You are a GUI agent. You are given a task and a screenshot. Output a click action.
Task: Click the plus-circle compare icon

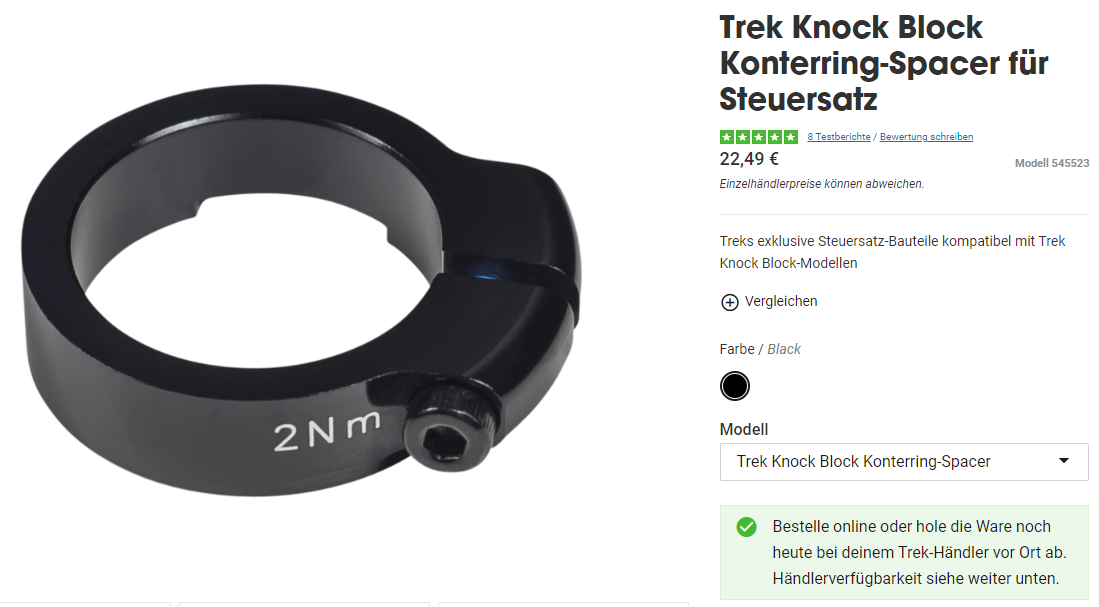click(x=730, y=302)
